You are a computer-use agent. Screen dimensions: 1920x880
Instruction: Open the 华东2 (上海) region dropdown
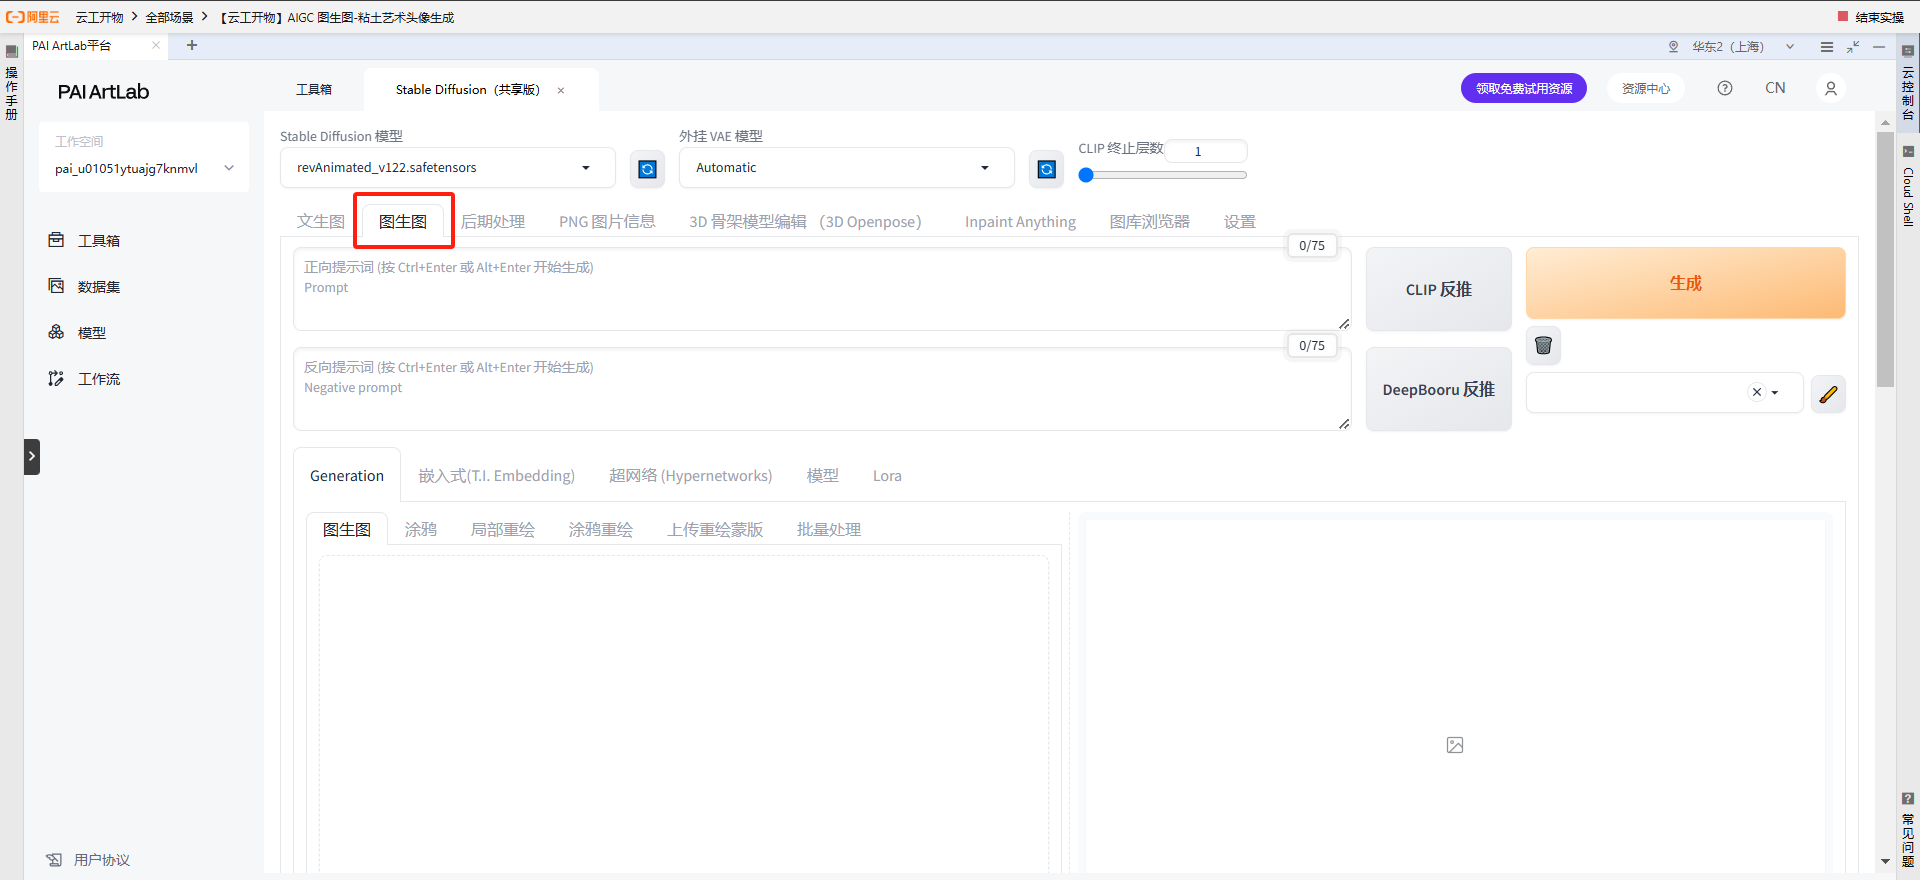tap(1731, 47)
